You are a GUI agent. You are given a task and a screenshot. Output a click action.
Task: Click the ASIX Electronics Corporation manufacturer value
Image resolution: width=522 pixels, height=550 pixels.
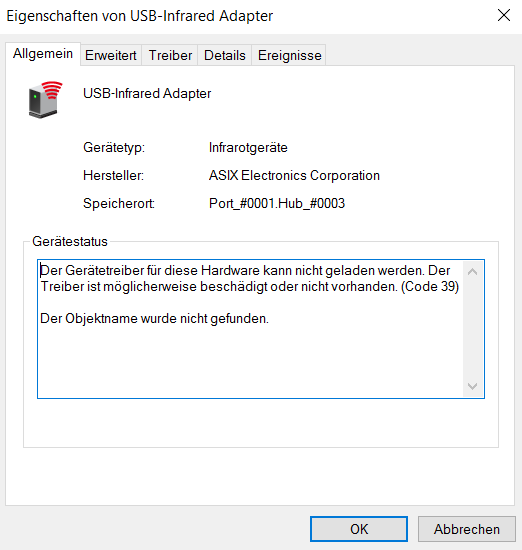pos(294,175)
